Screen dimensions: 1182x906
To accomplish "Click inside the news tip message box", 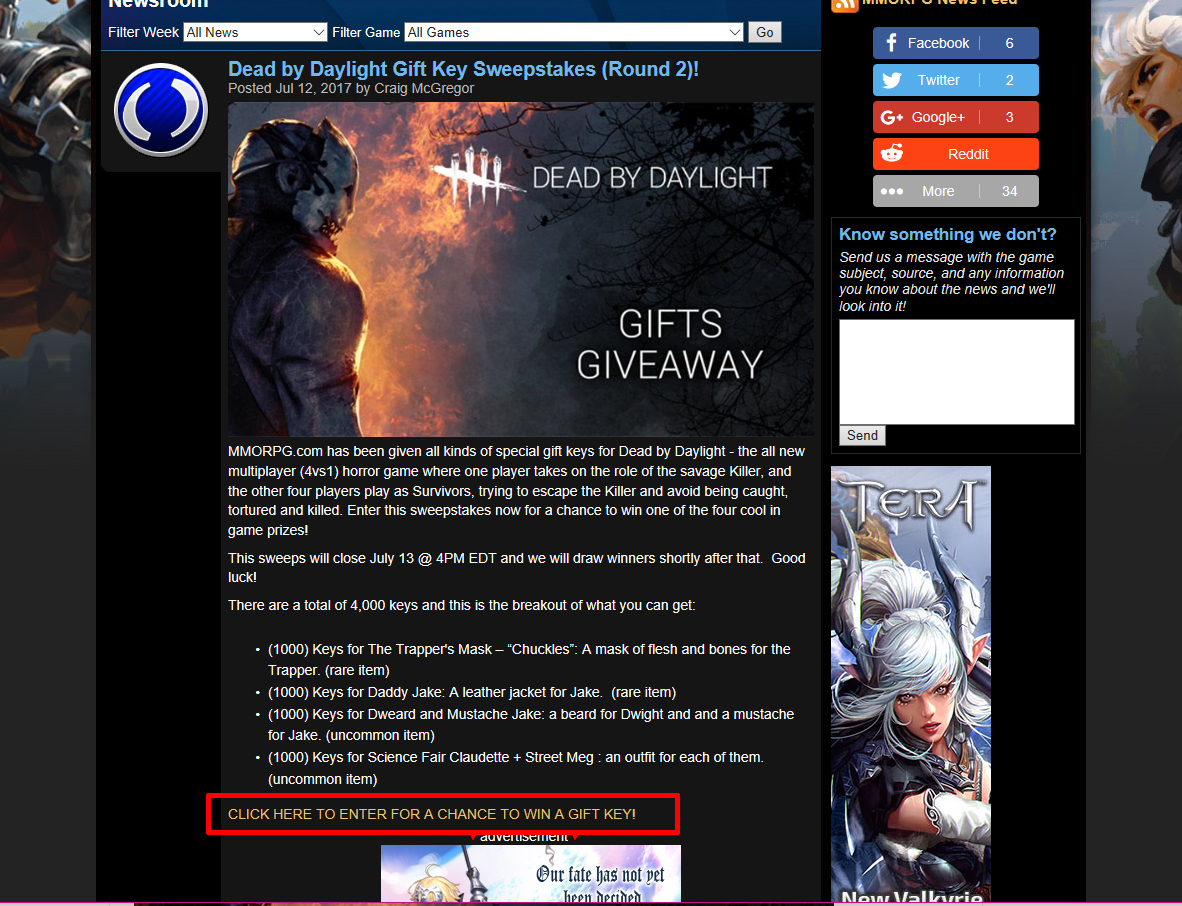I will [957, 372].
